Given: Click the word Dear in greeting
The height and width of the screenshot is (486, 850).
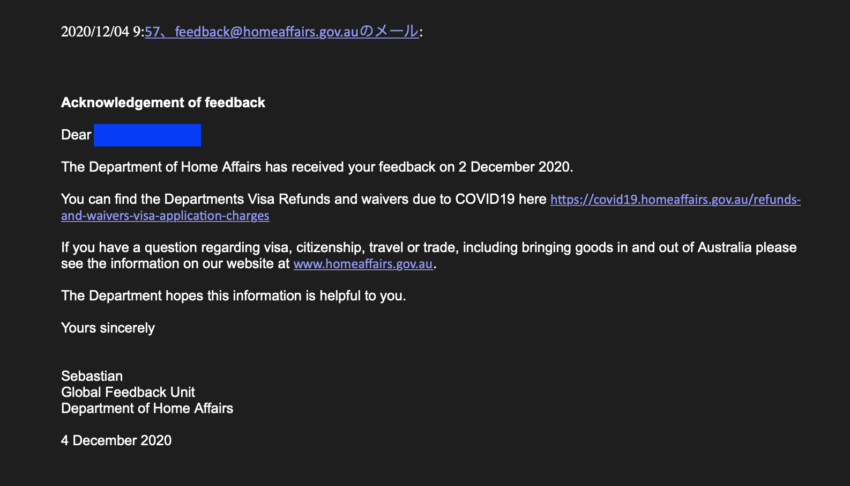Looking at the screenshot, I should pyautogui.click(x=76, y=135).
